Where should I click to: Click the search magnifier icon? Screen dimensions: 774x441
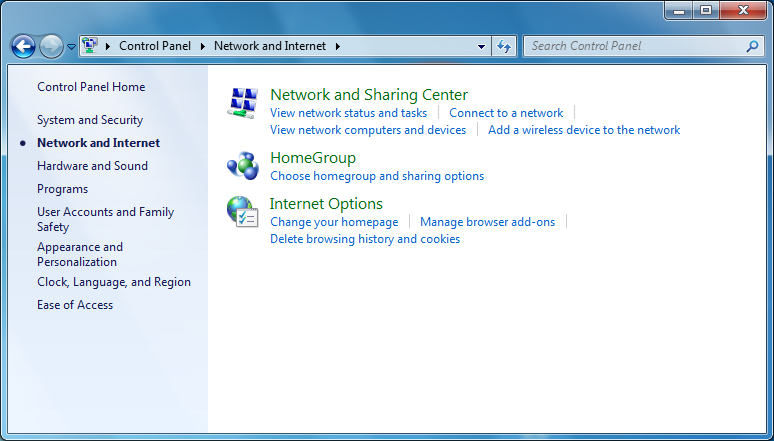click(753, 46)
